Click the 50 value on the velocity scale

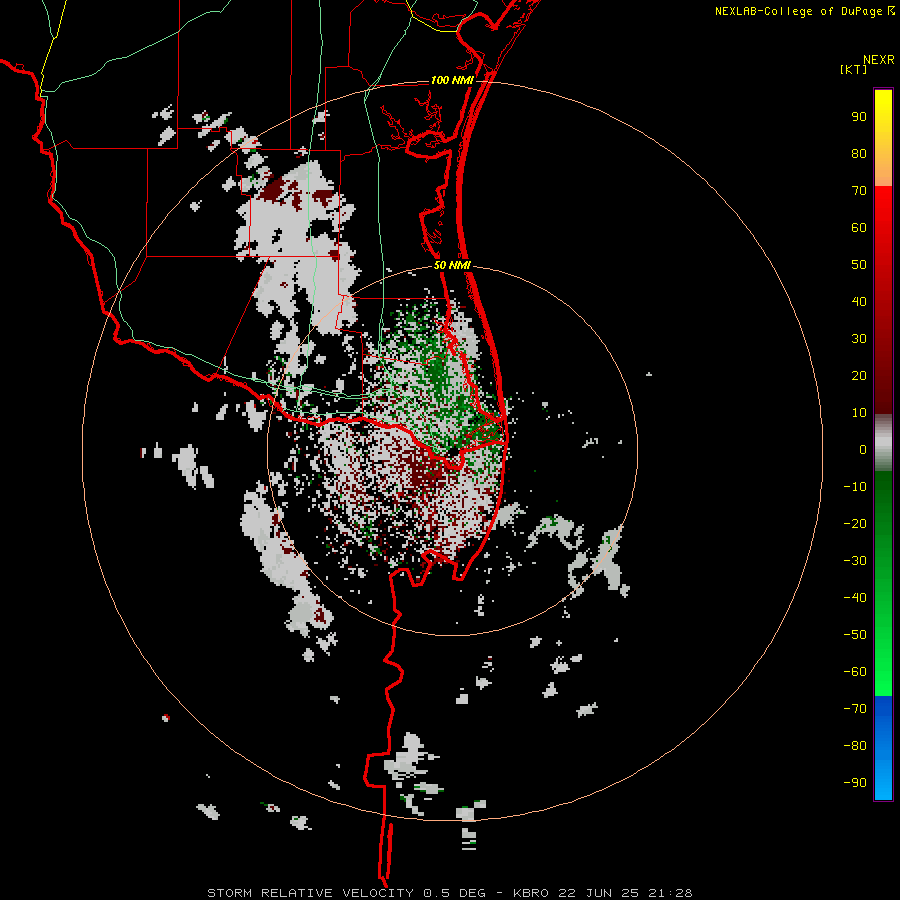click(859, 265)
